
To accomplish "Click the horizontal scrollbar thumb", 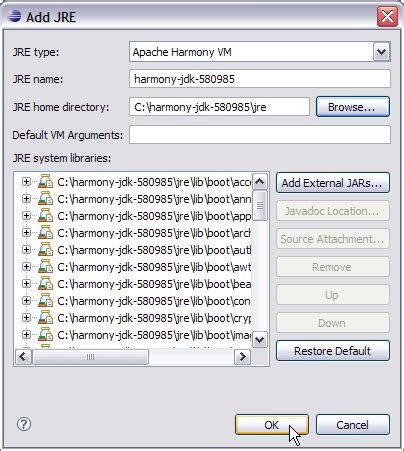I will point(90,357).
